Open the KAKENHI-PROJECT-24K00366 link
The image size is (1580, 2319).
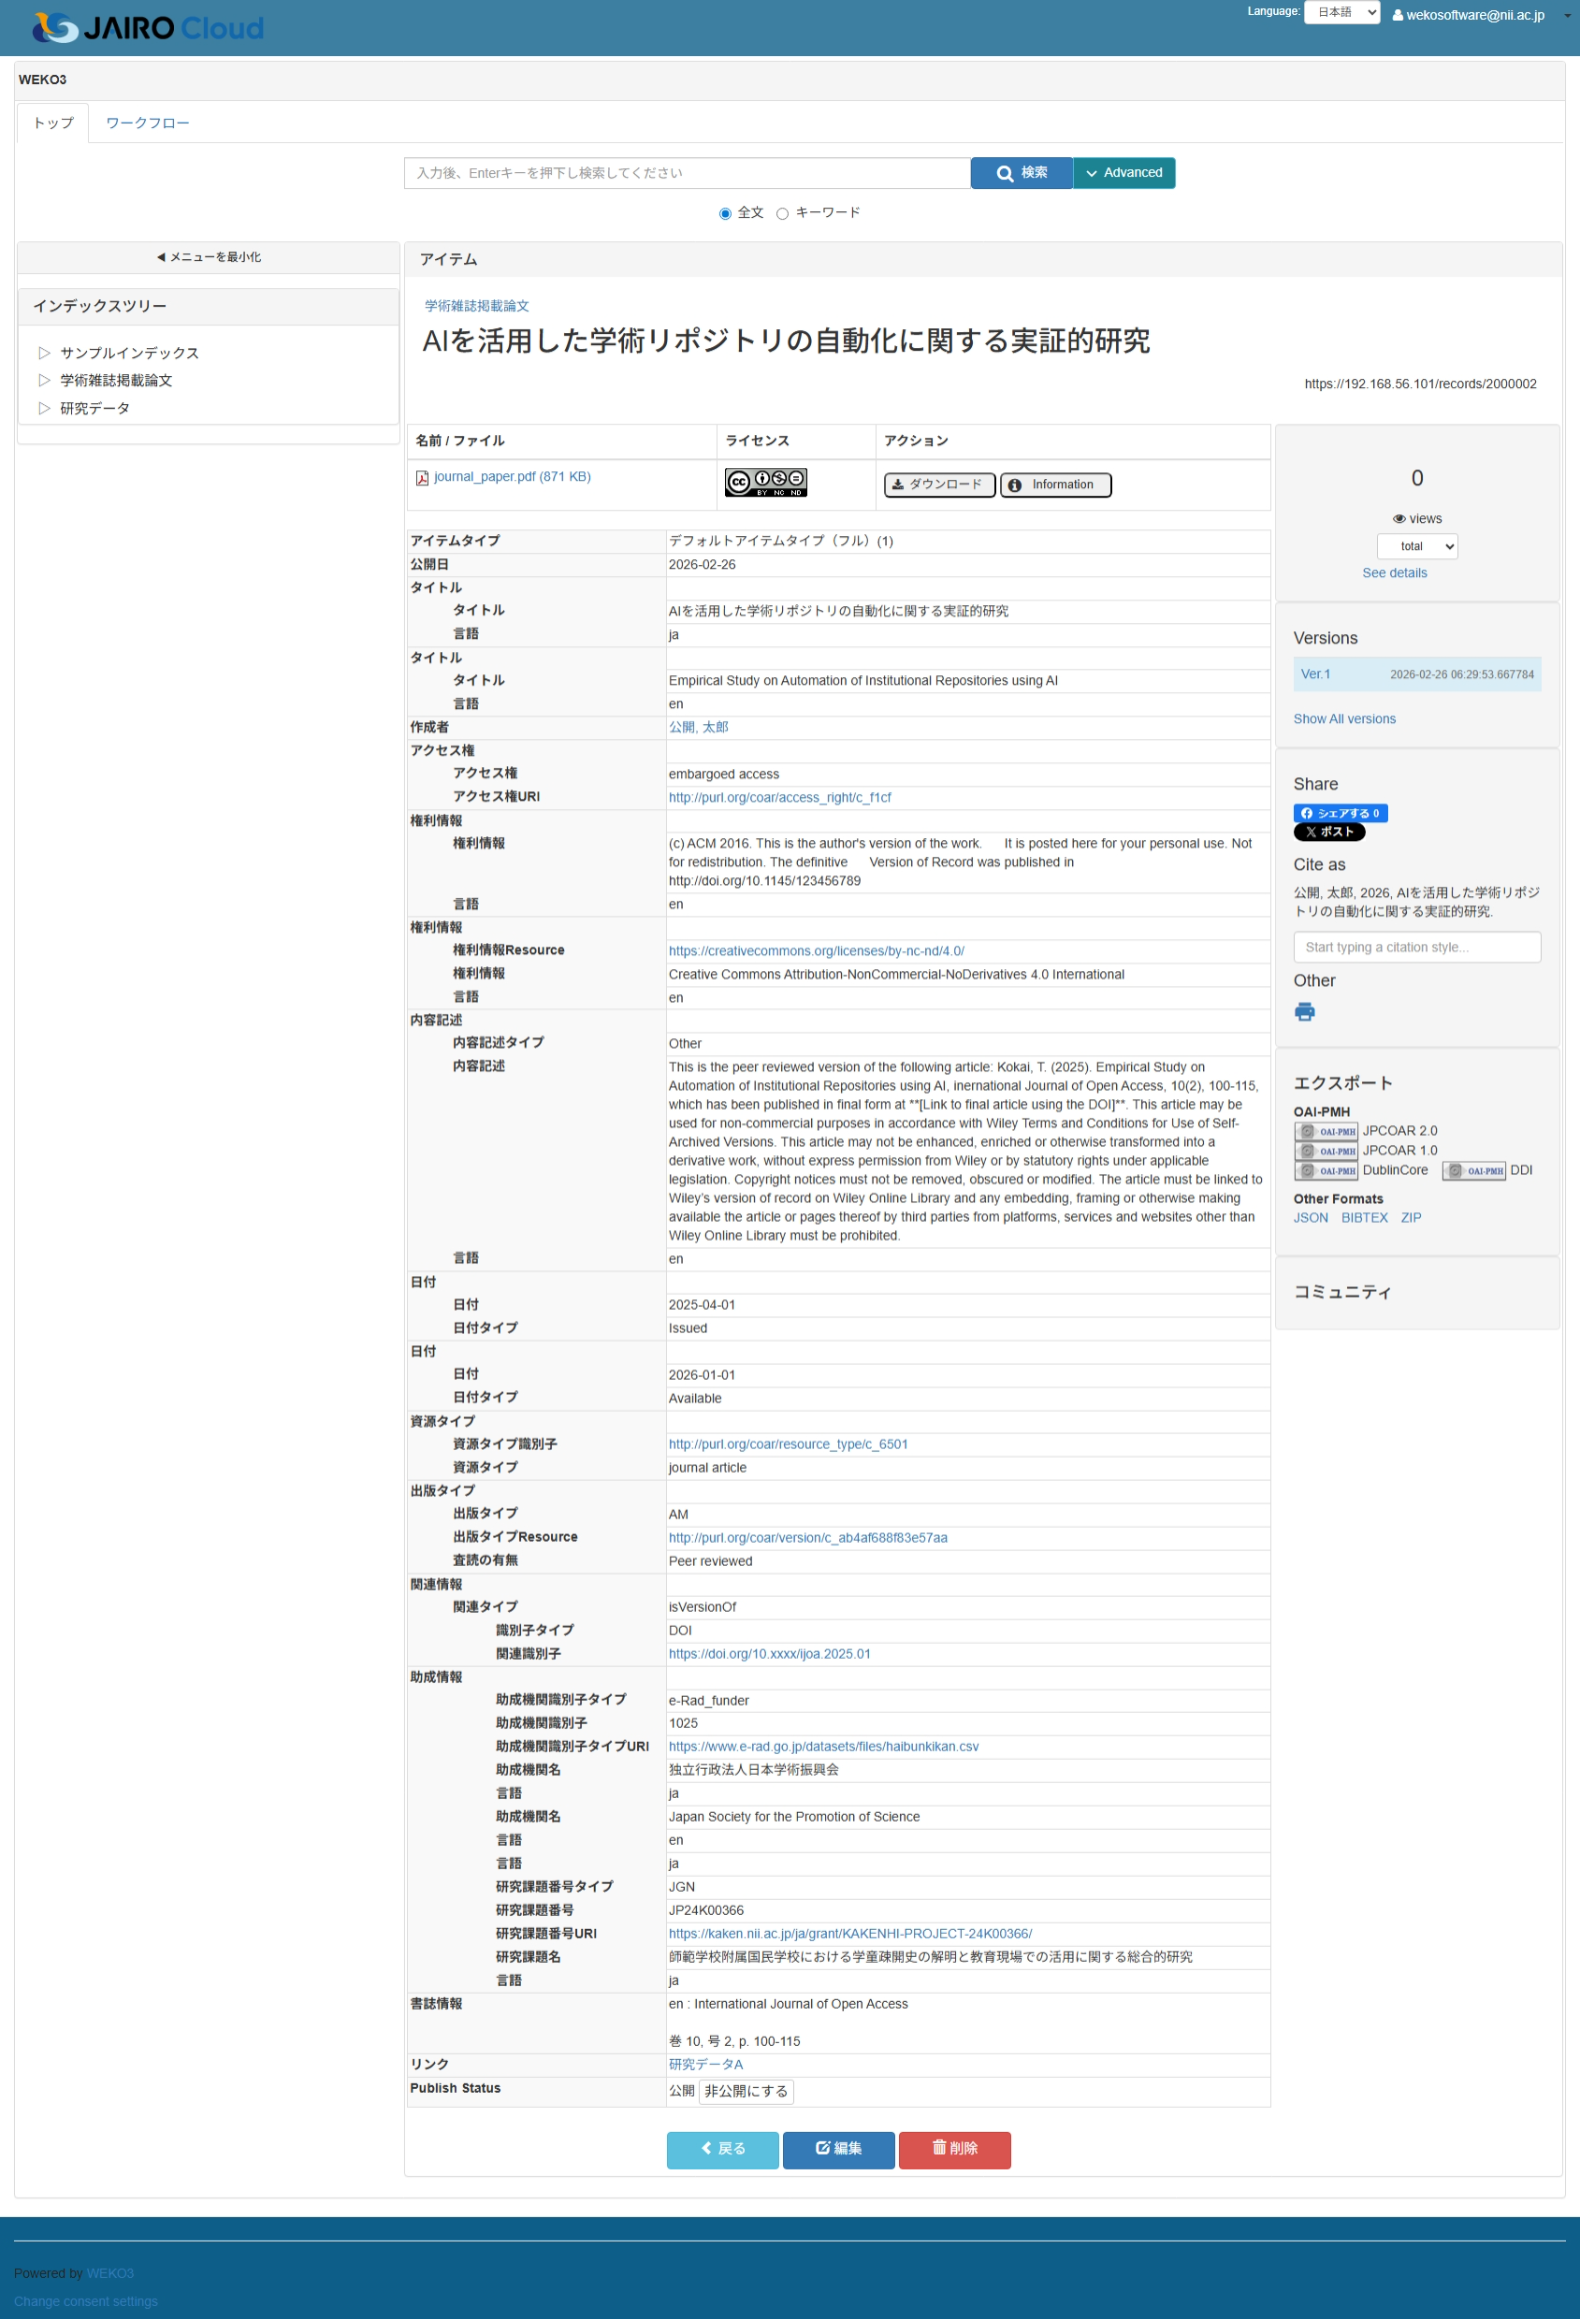[x=850, y=1934]
